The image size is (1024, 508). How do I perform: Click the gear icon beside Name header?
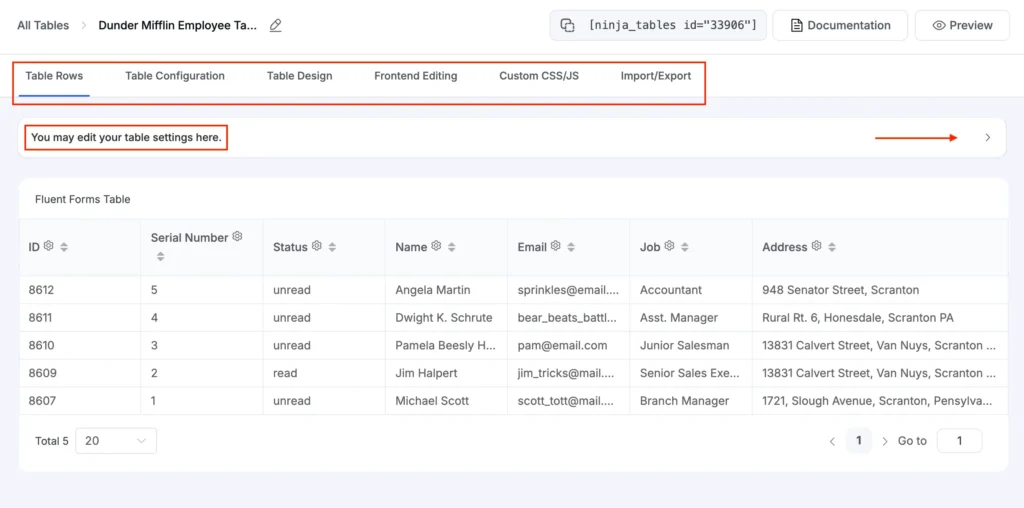coord(436,246)
